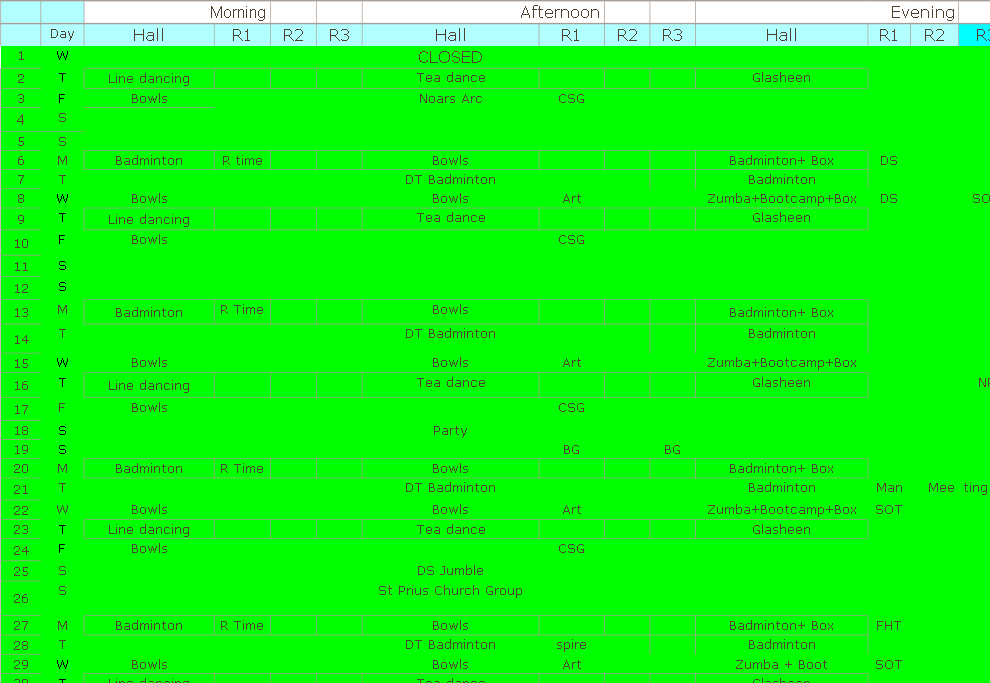Click the 'spire' cell in row 28
The width and height of the screenshot is (990, 683).
(x=571, y=645)
